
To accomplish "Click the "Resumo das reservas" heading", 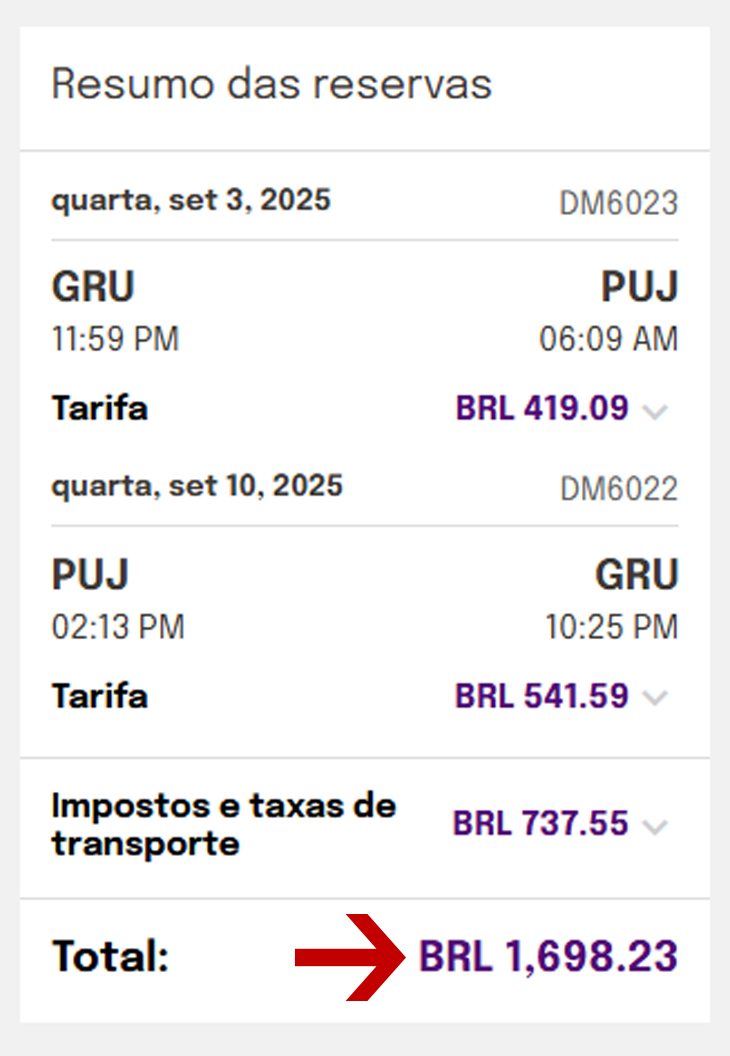I will [271, 83].
